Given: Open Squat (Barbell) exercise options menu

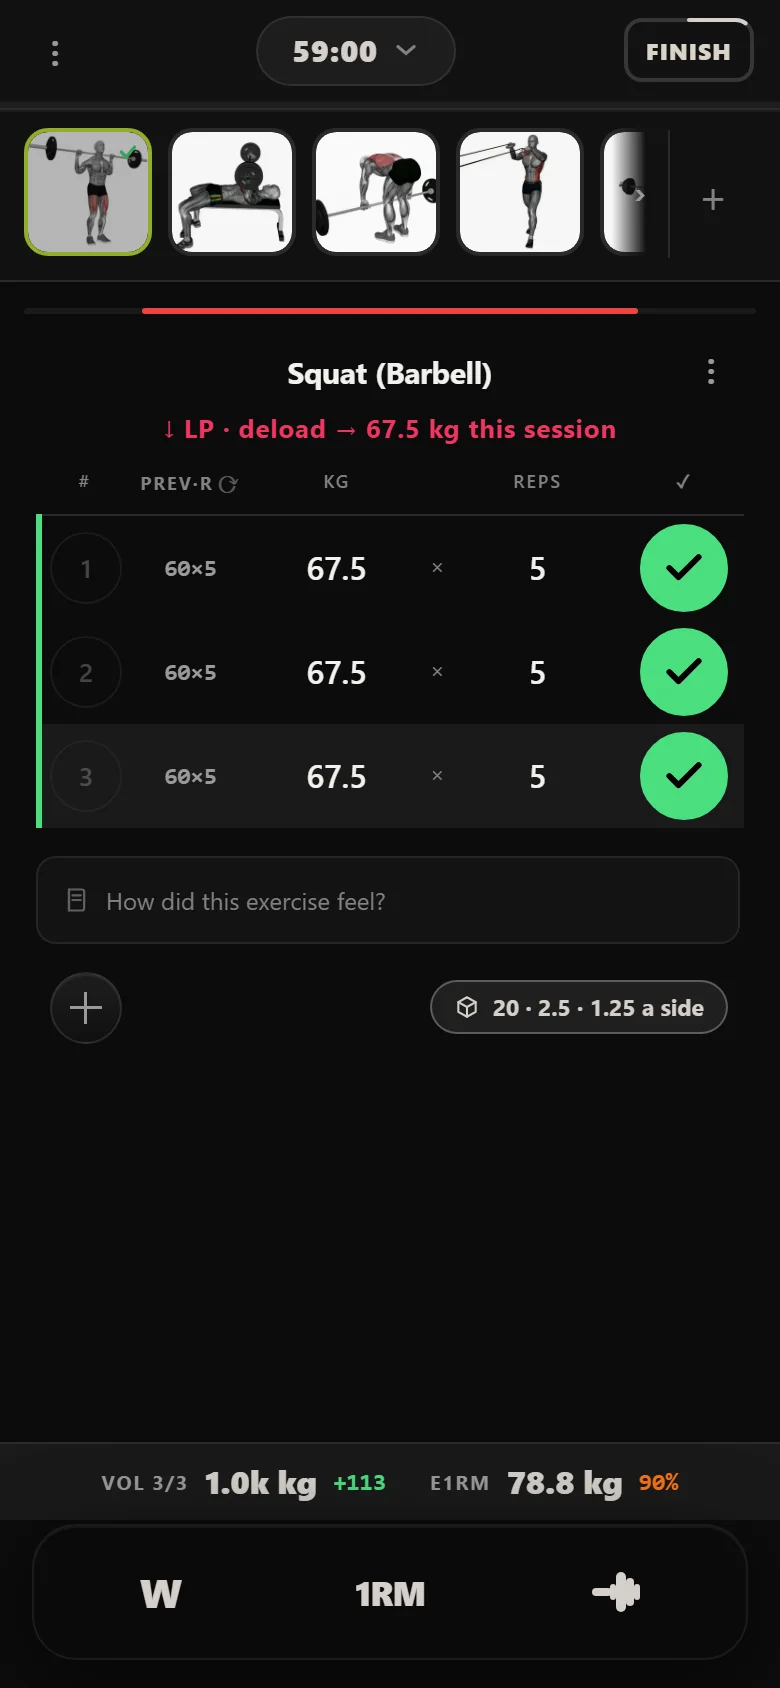Looking at the screenshot, I should click(x=711, y=372).
